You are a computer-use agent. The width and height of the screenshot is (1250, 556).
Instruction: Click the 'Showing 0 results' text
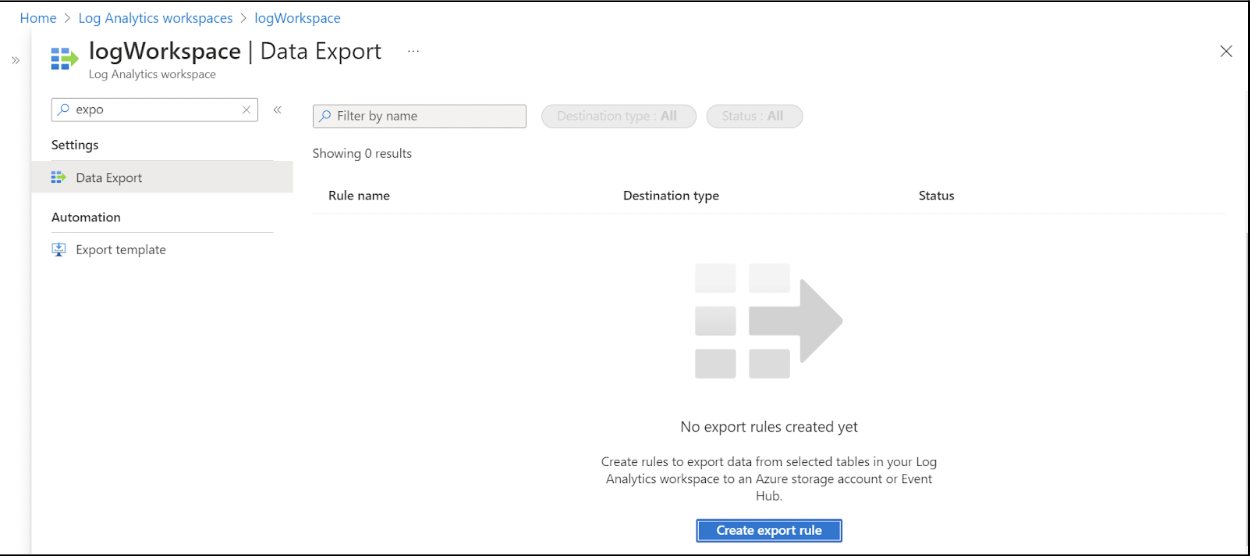pyautogui.click(x=362, y=154)
